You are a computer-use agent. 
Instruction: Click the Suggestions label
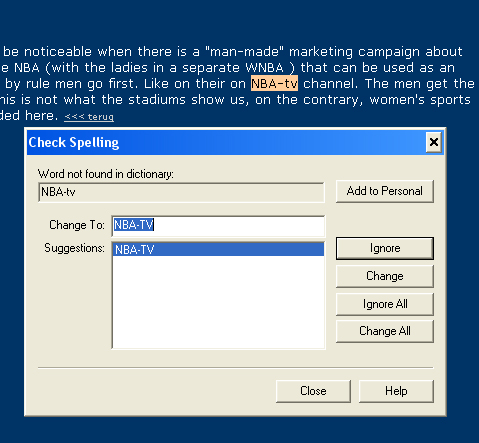coord(74,248)
